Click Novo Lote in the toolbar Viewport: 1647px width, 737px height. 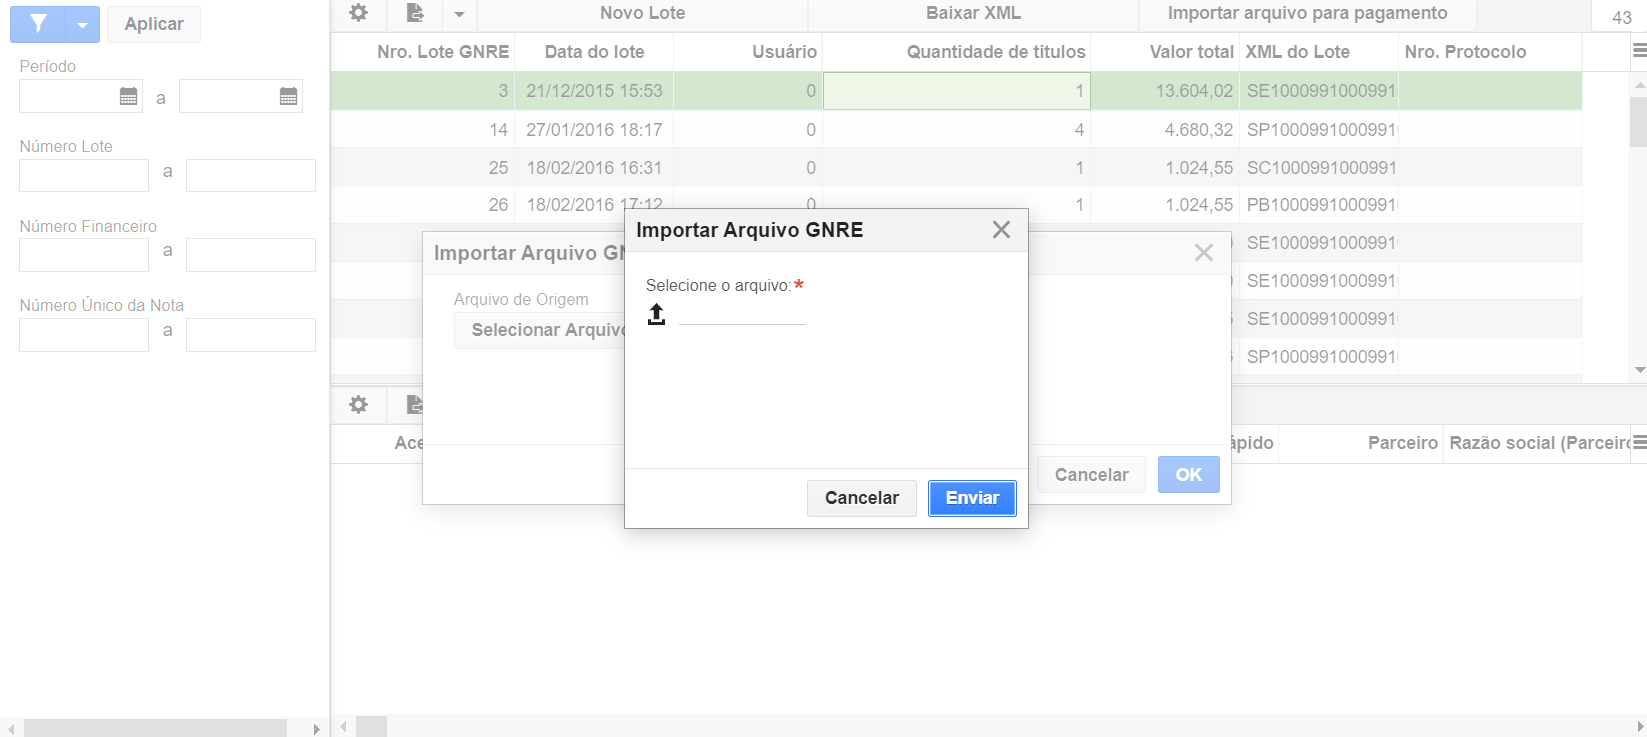pos(643,13)
